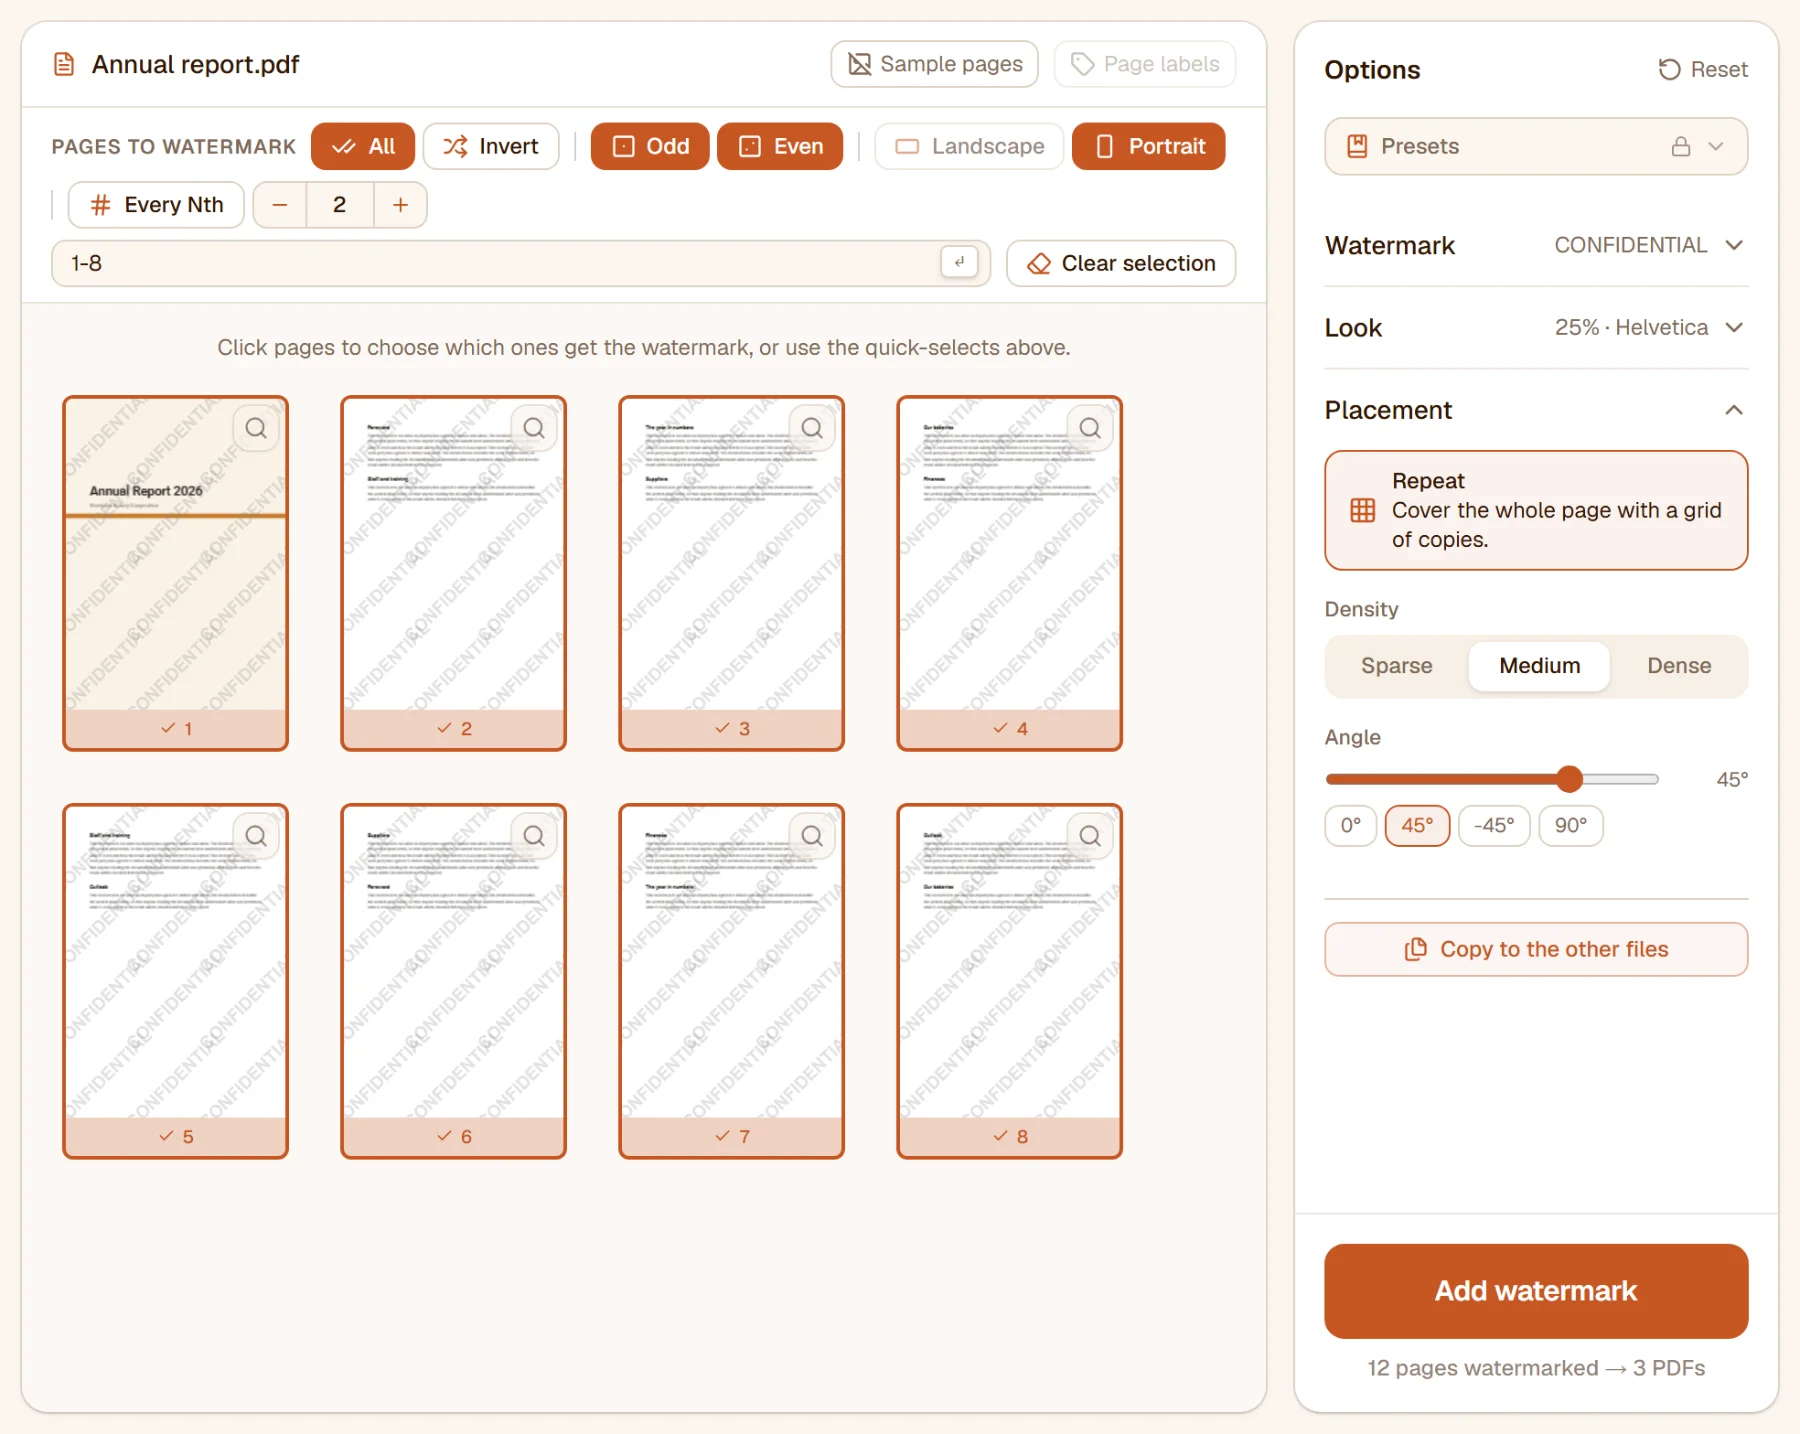
Task: Expand the Look section
Action: pos(1536,328)
